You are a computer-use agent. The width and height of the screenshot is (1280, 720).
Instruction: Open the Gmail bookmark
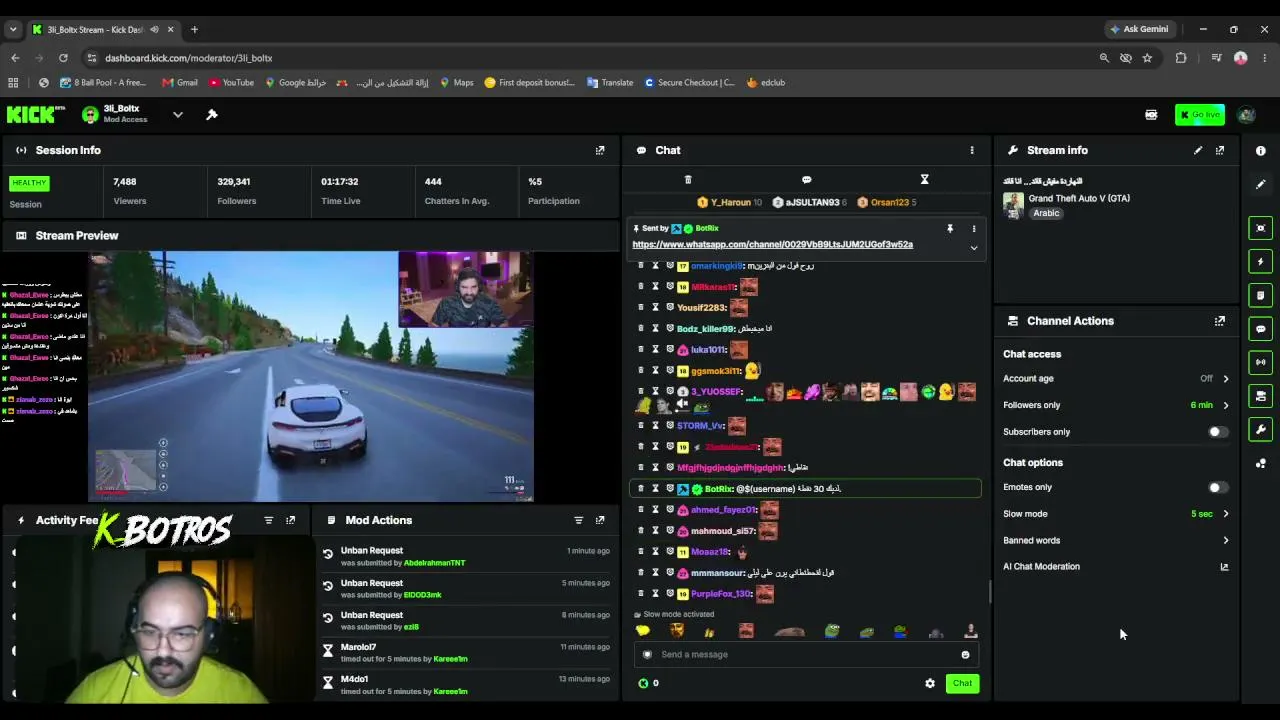[x=180, y=83]
